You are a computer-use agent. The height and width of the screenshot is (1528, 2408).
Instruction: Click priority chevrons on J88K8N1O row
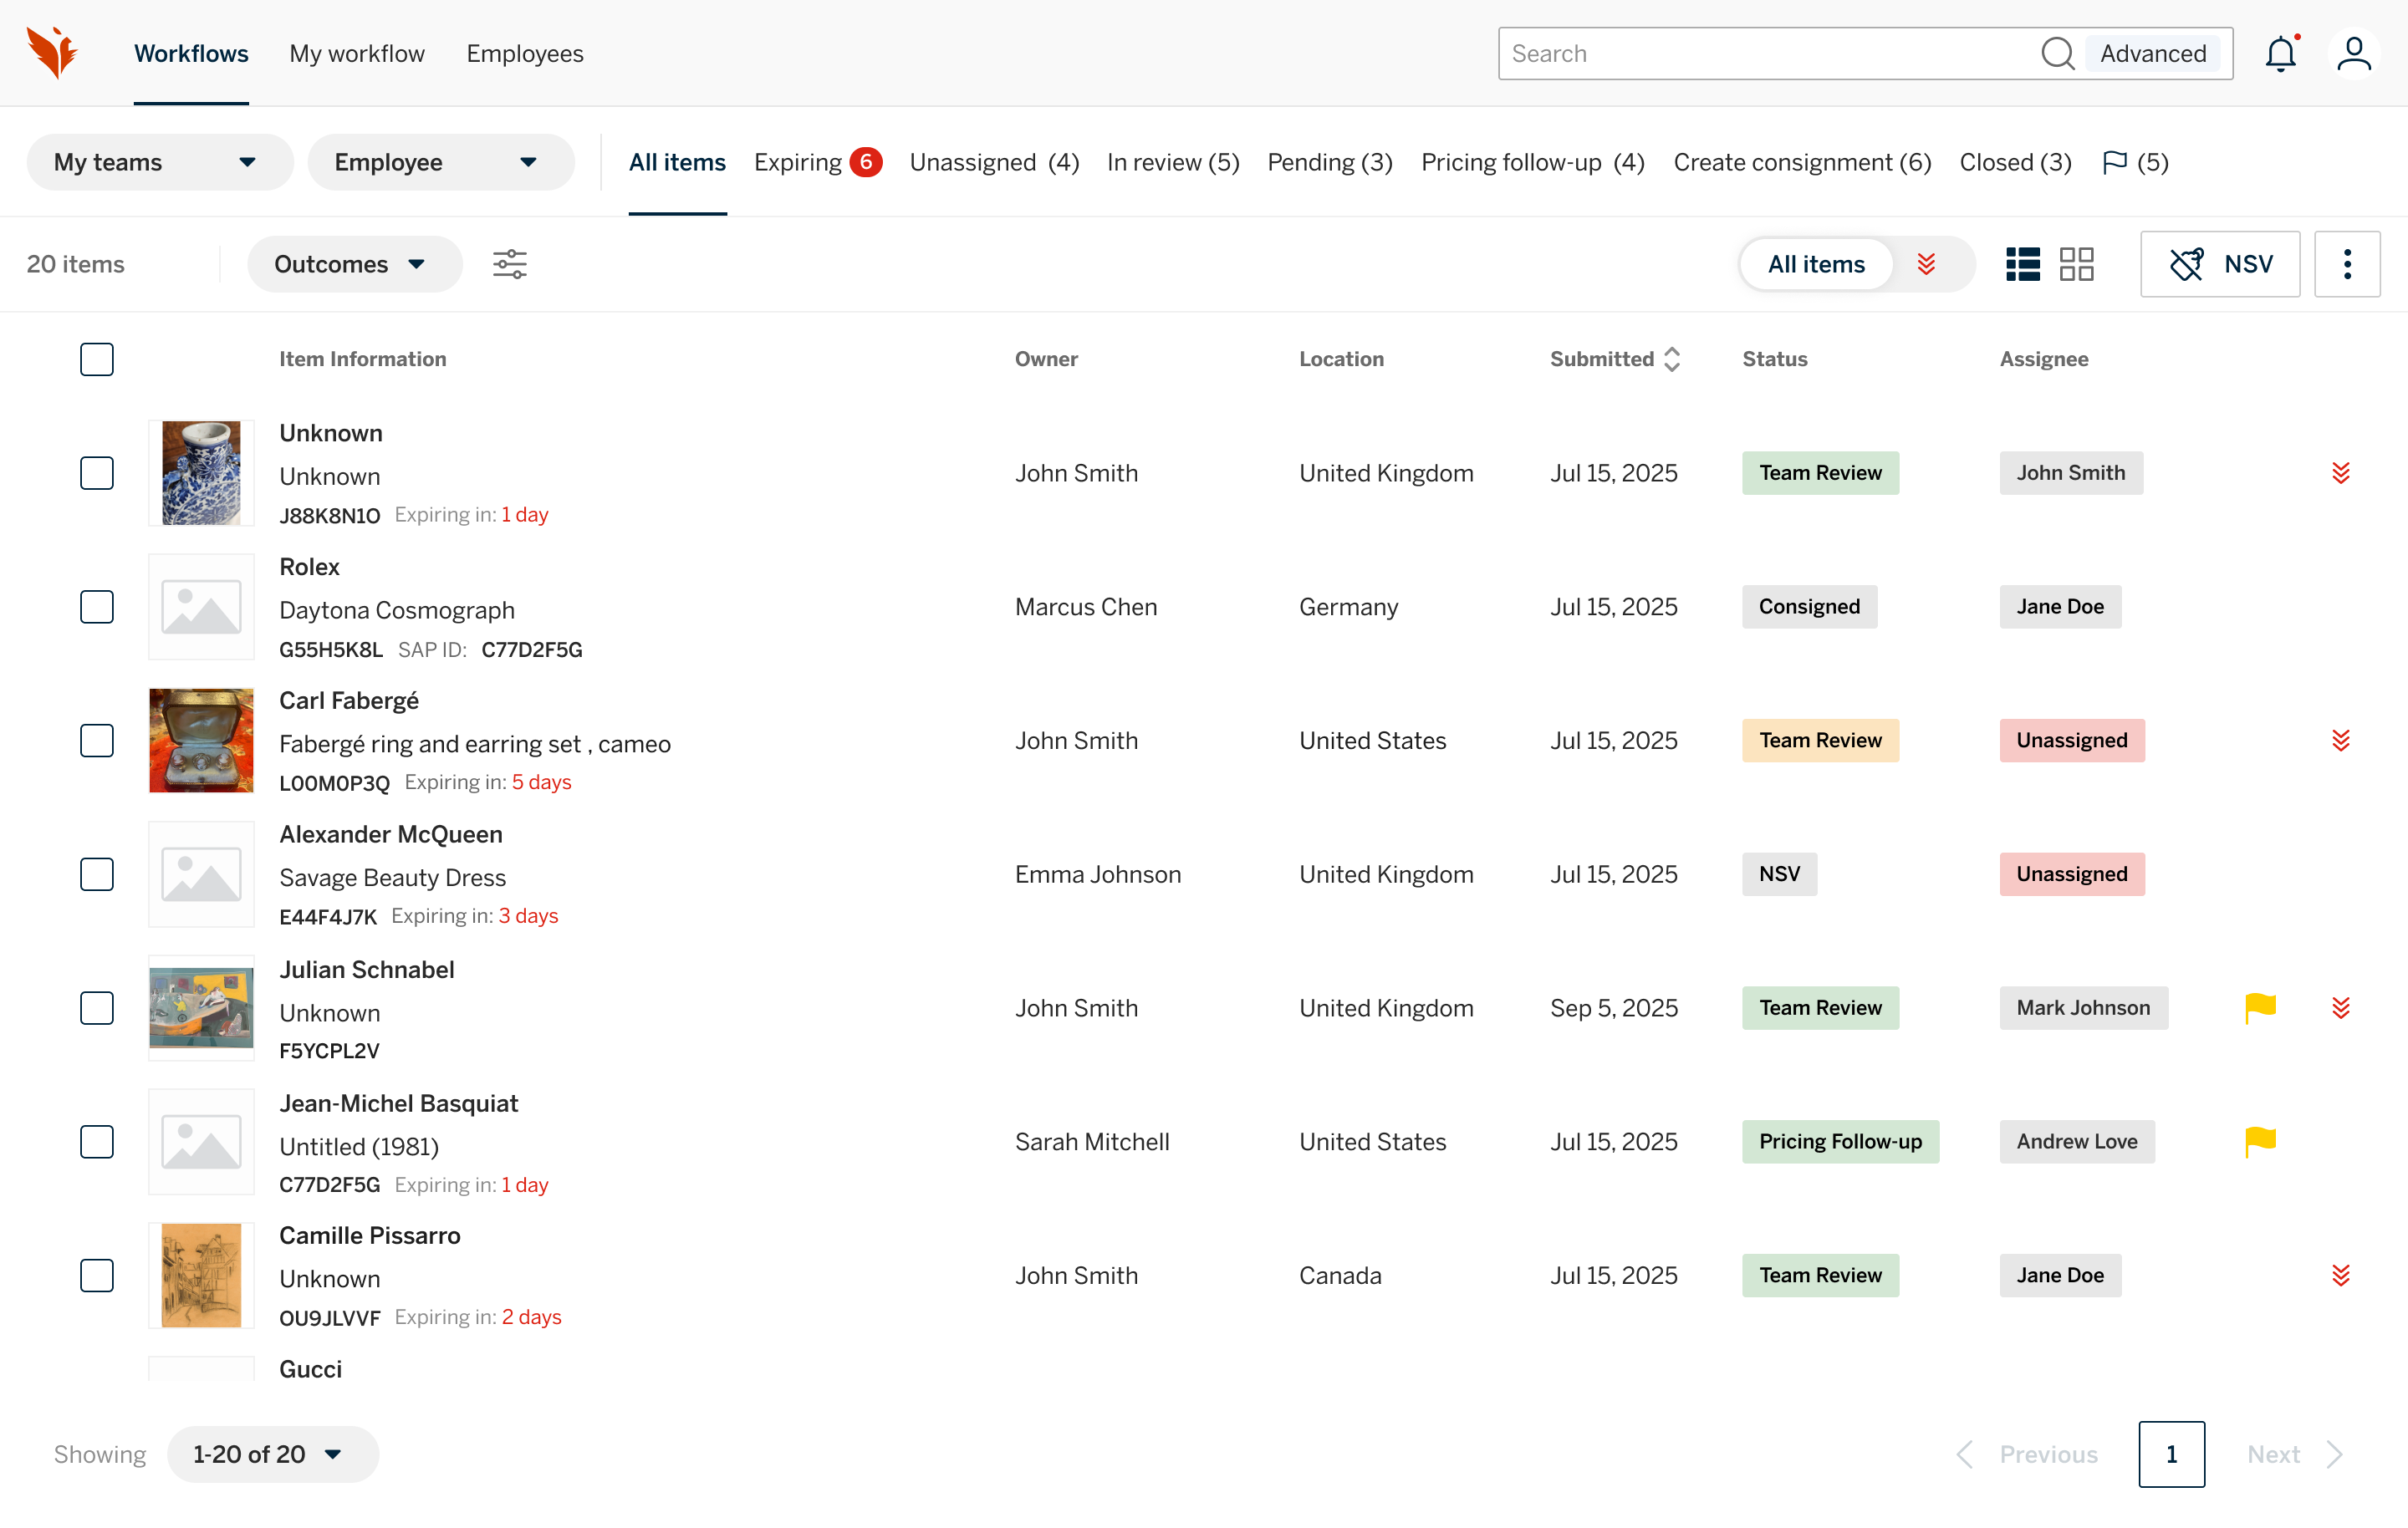(x=2341, y=473)
